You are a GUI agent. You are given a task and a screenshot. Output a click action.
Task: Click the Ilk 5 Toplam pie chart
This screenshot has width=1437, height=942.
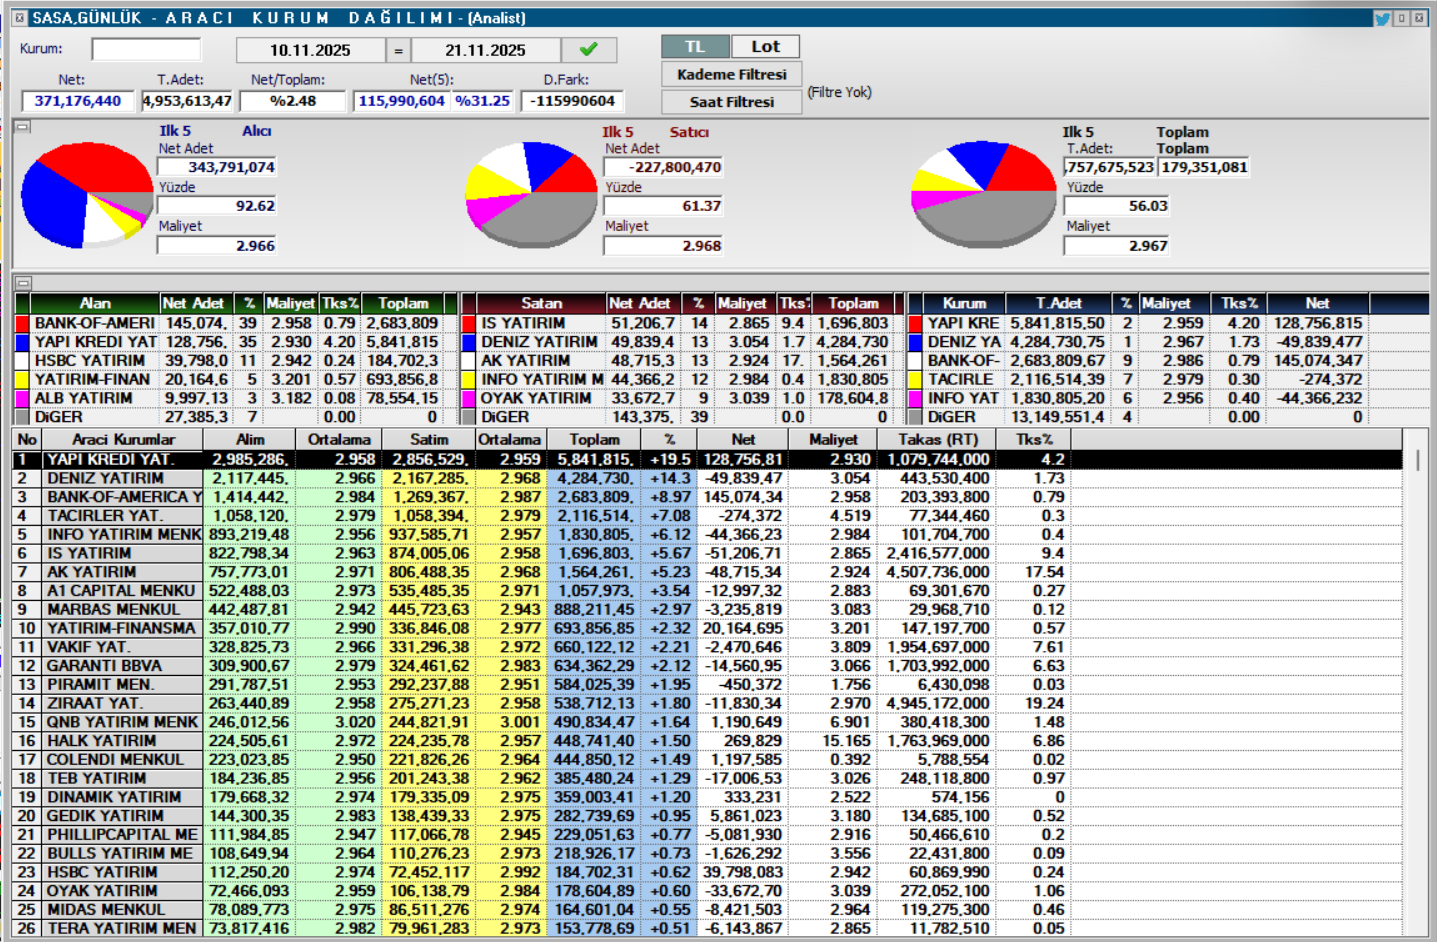click(x=983, y=195)
